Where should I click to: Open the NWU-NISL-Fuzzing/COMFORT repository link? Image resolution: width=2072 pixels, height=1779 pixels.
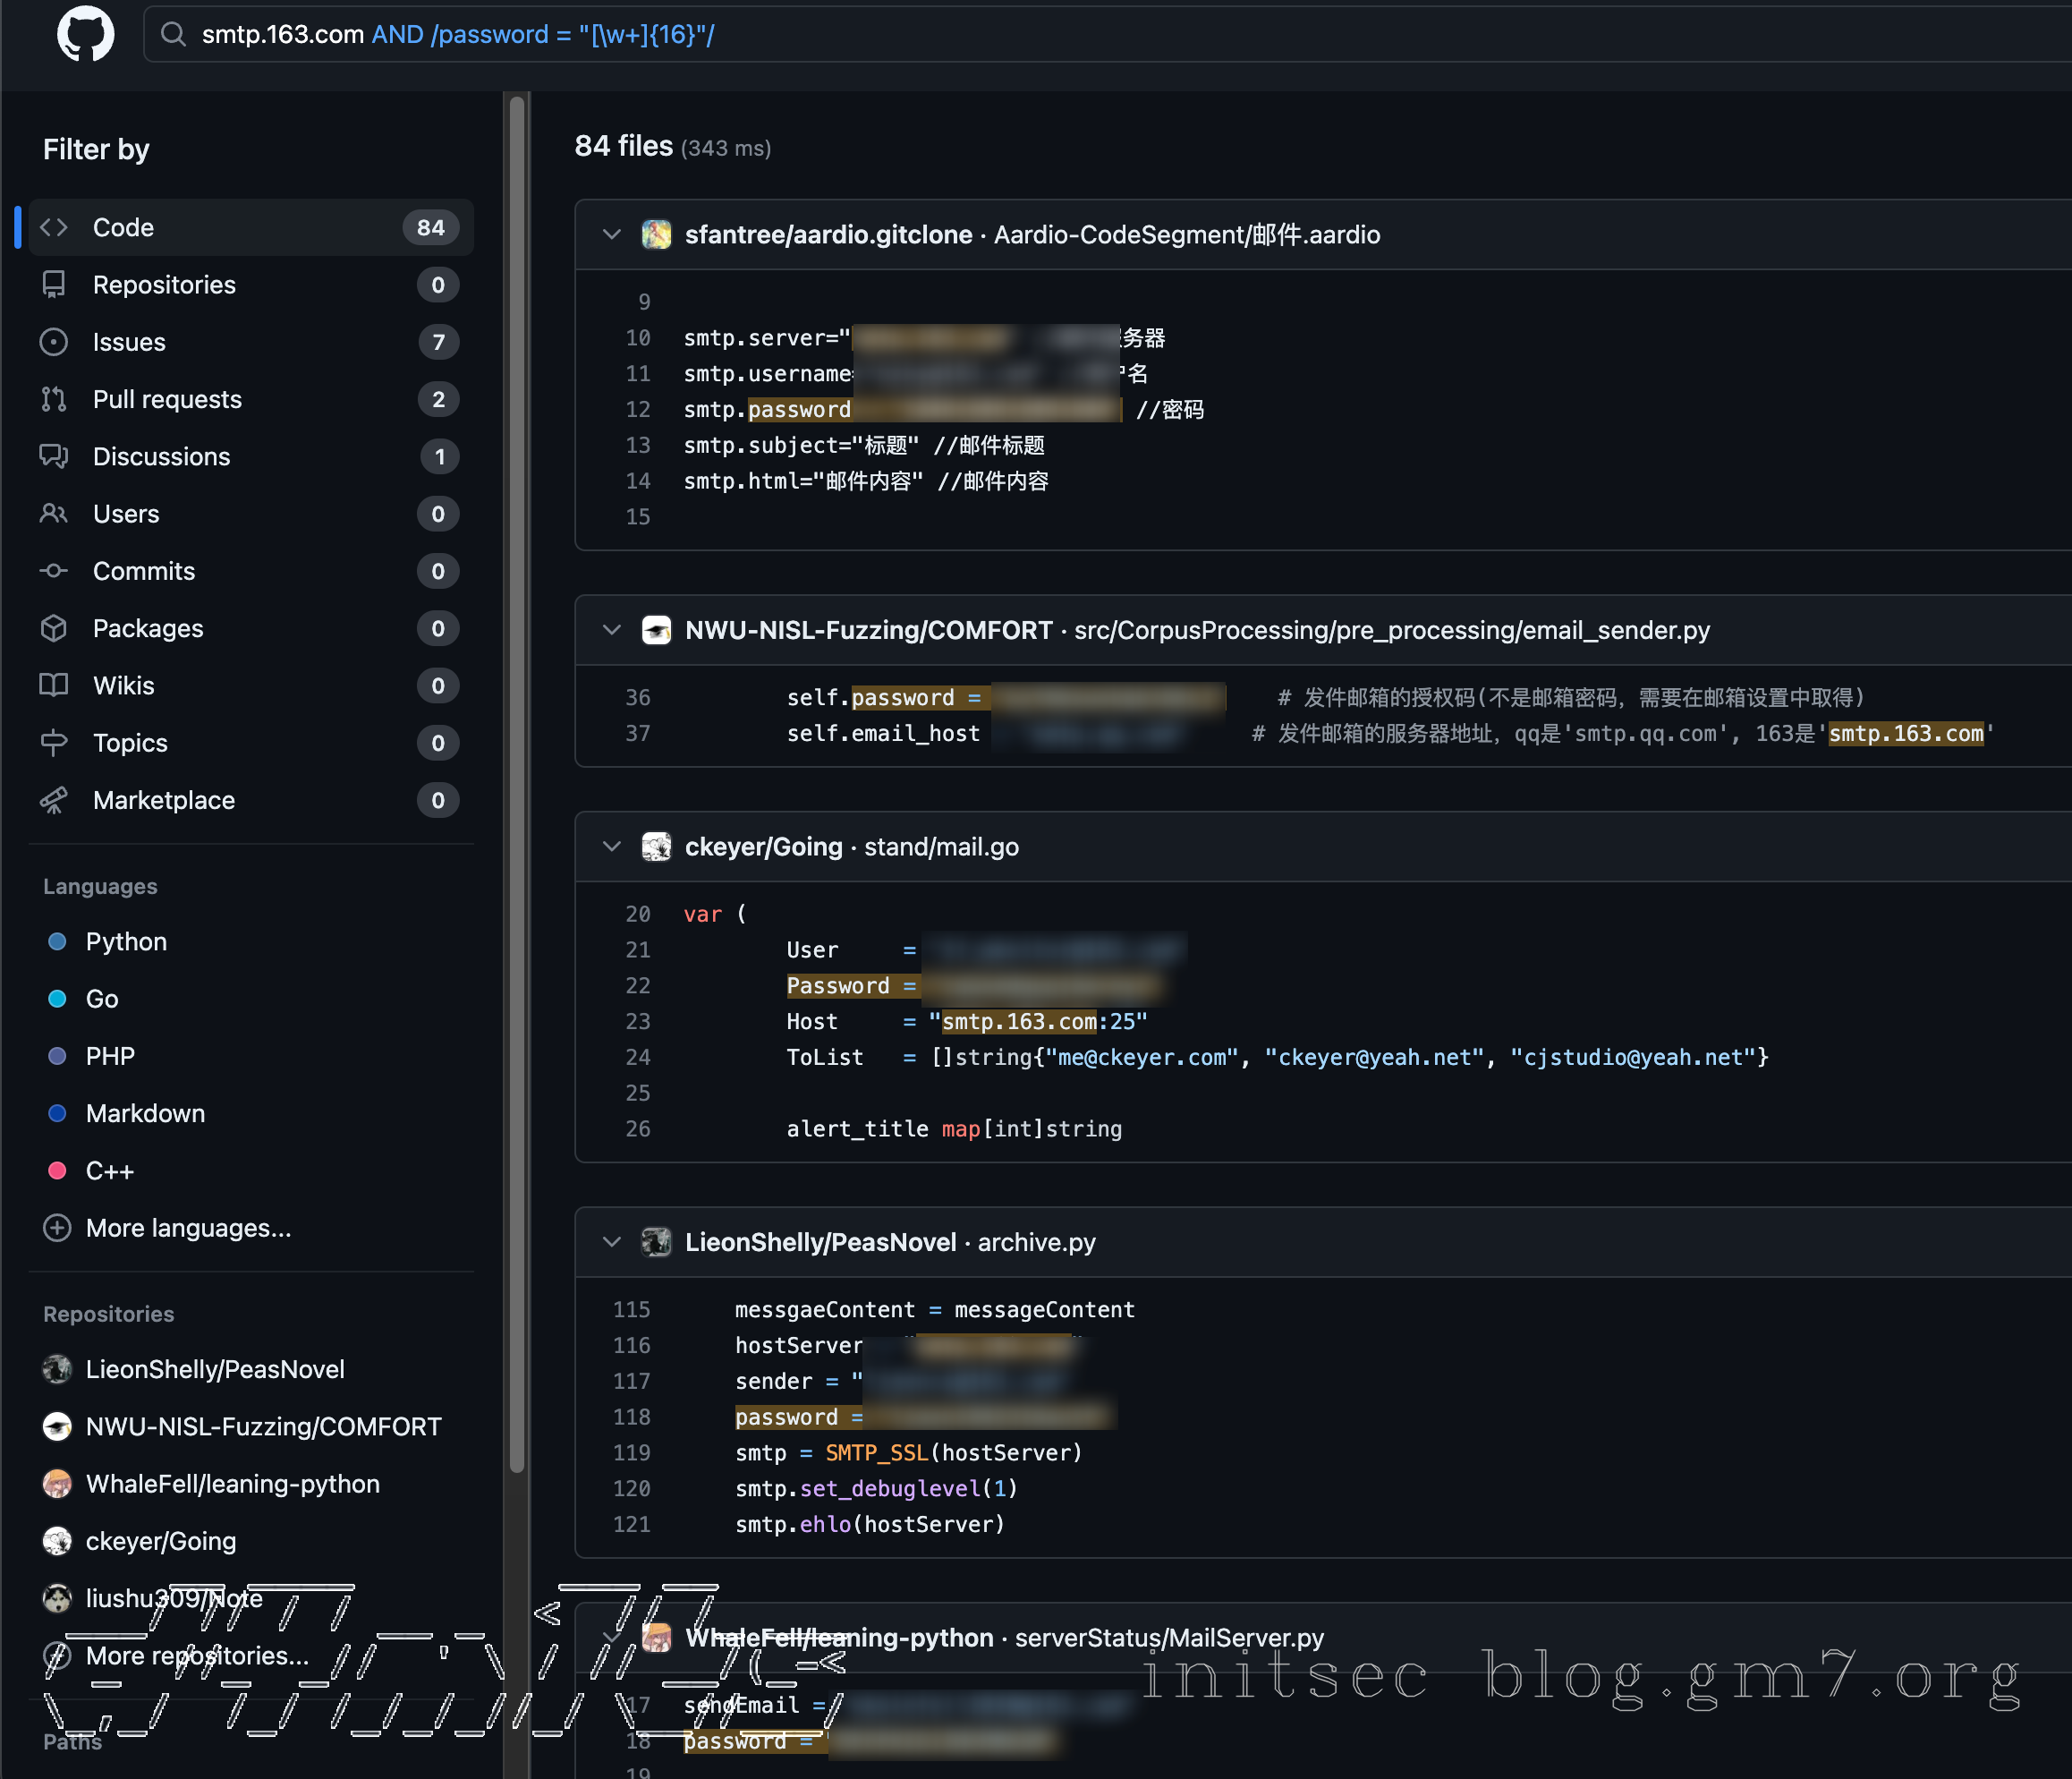pyautogui.click(x=866, y=630)
